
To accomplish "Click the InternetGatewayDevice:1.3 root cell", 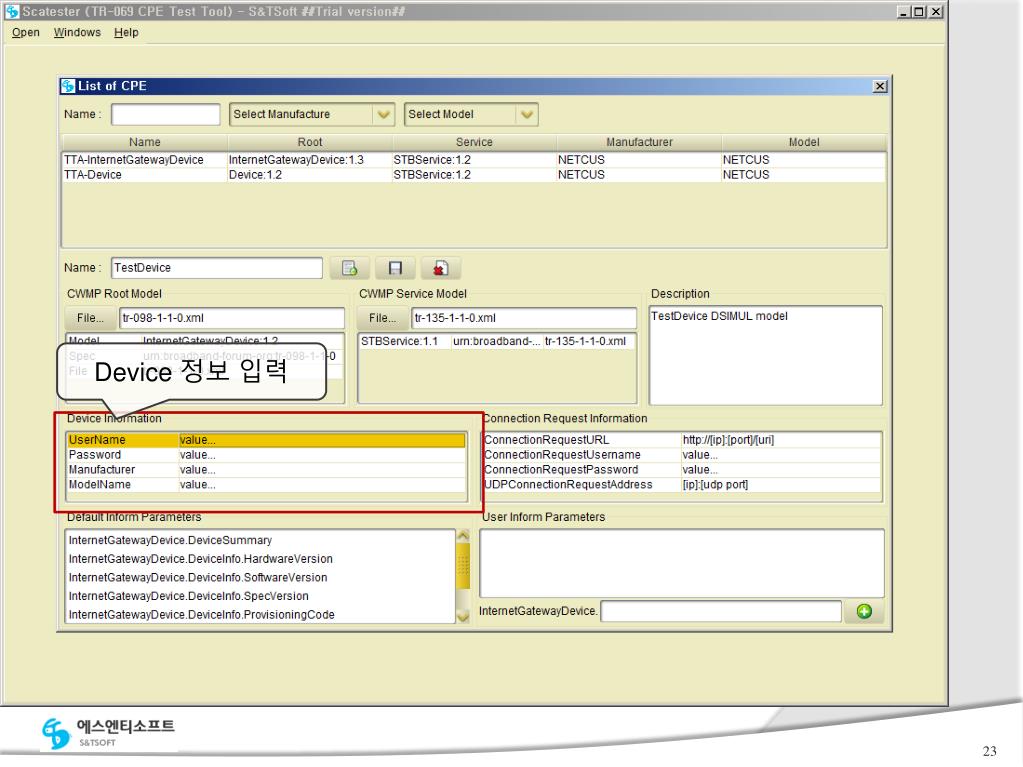I will point(309,160).
